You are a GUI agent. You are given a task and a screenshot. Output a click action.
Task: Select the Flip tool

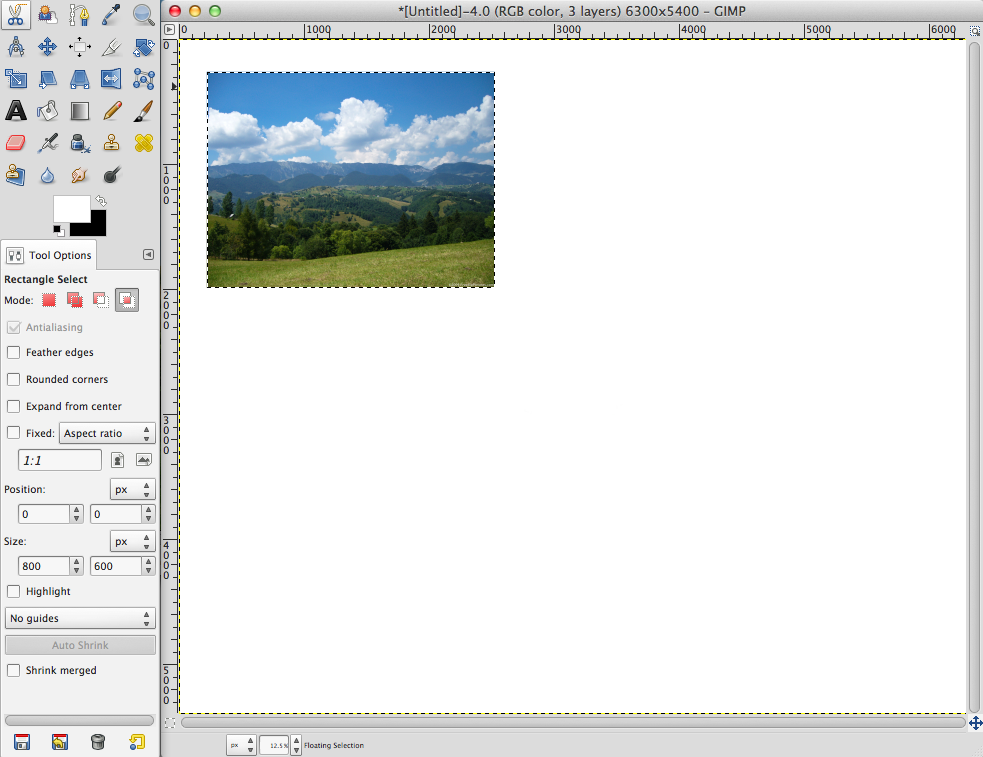(x=112, y=79)
